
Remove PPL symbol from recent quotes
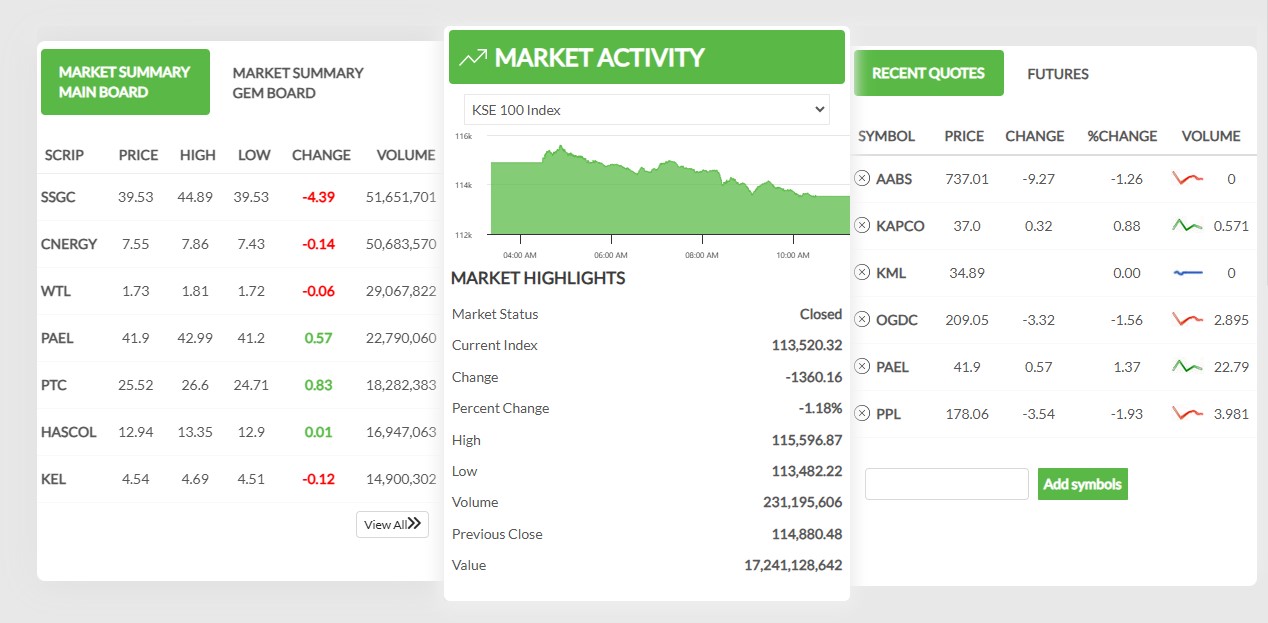[862, 413]
